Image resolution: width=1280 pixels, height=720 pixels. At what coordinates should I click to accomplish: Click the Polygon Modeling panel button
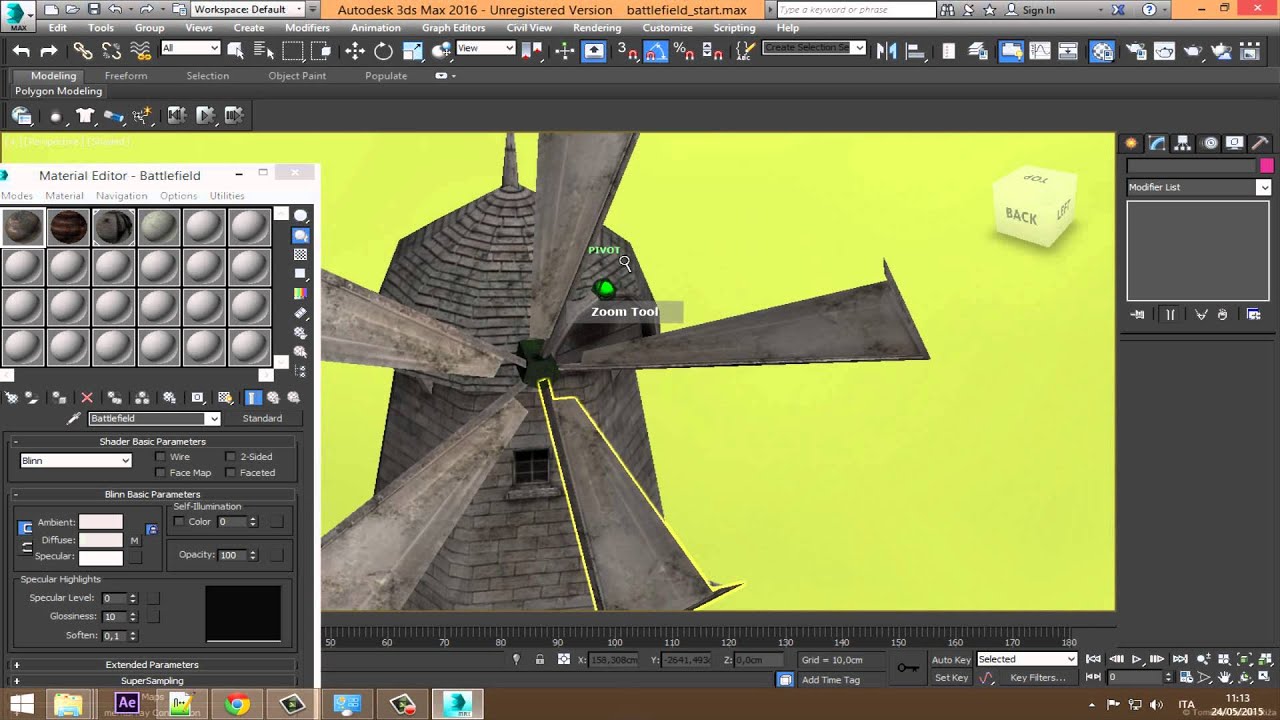58,91
